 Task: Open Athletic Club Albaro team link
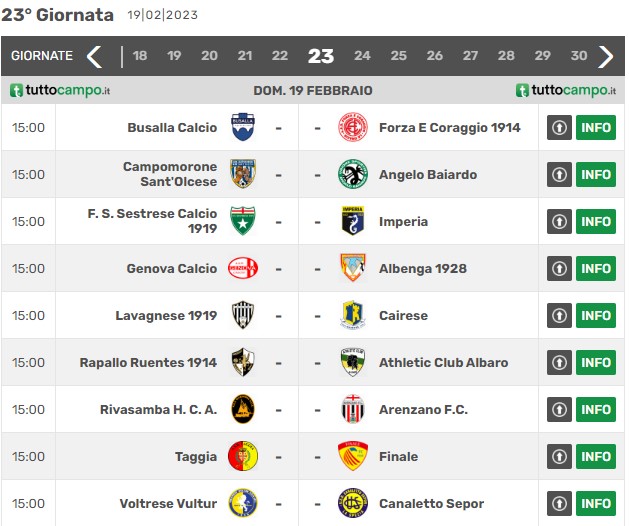point(443,362)
